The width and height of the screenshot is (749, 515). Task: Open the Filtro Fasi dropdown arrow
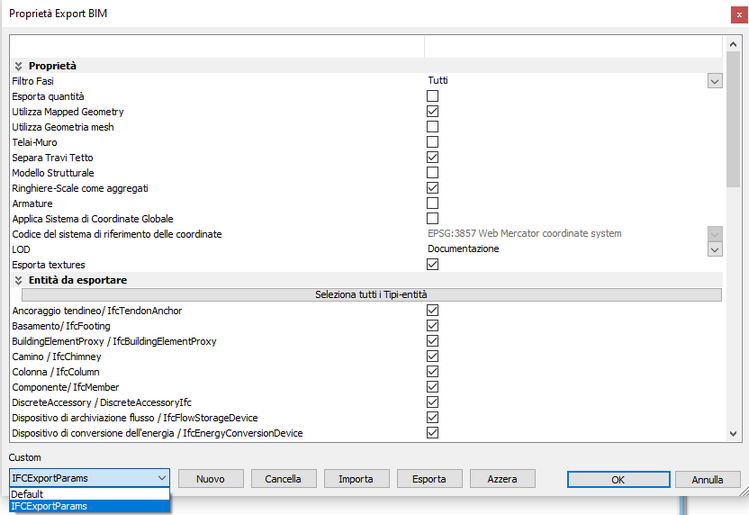(x=715, y=81)
